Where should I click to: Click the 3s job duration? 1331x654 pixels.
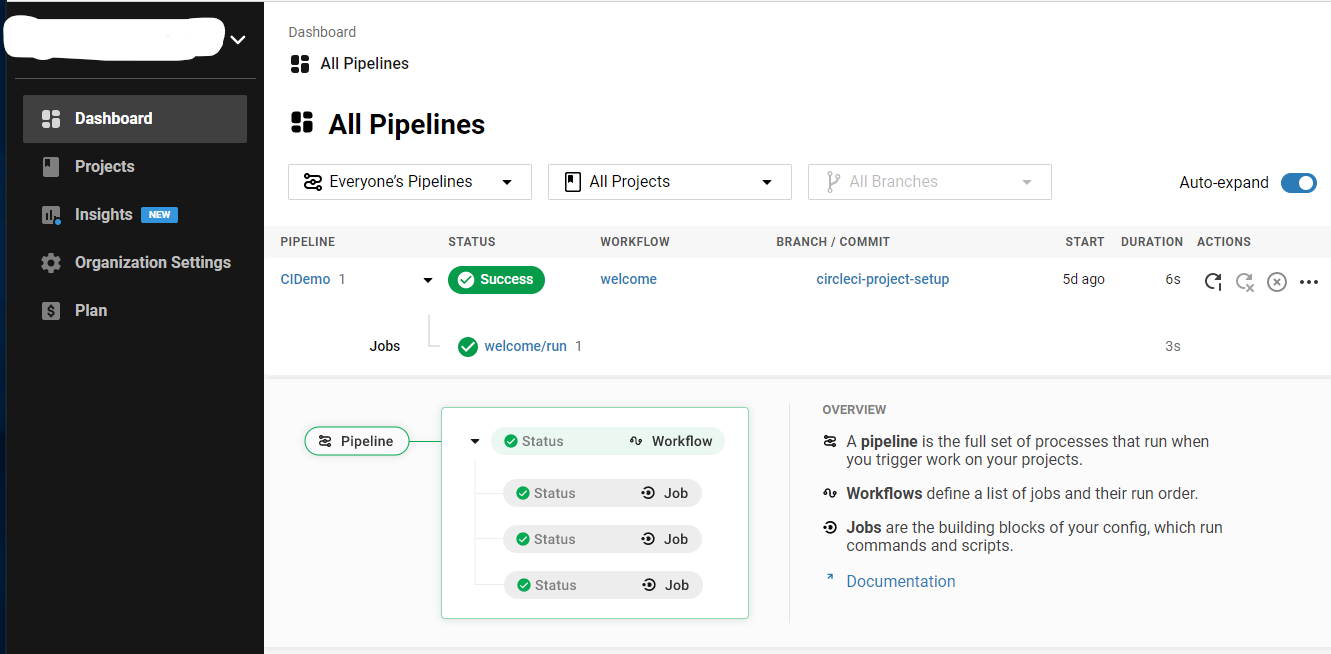coord(1173,346)
